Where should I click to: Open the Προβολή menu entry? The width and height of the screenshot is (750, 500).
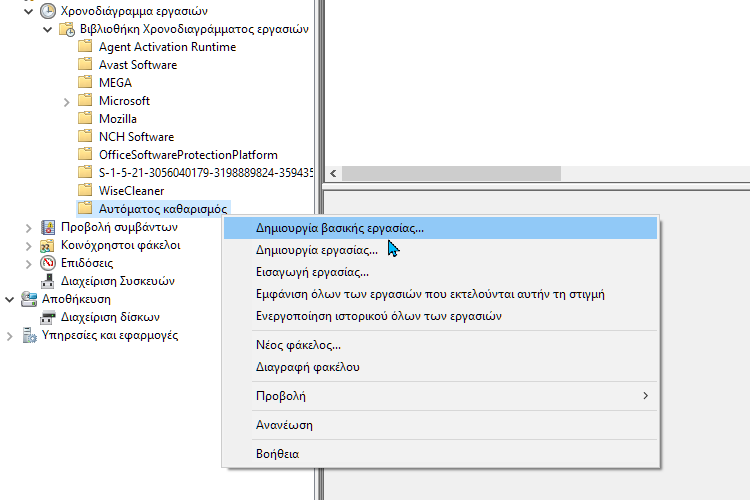[441, 396]
